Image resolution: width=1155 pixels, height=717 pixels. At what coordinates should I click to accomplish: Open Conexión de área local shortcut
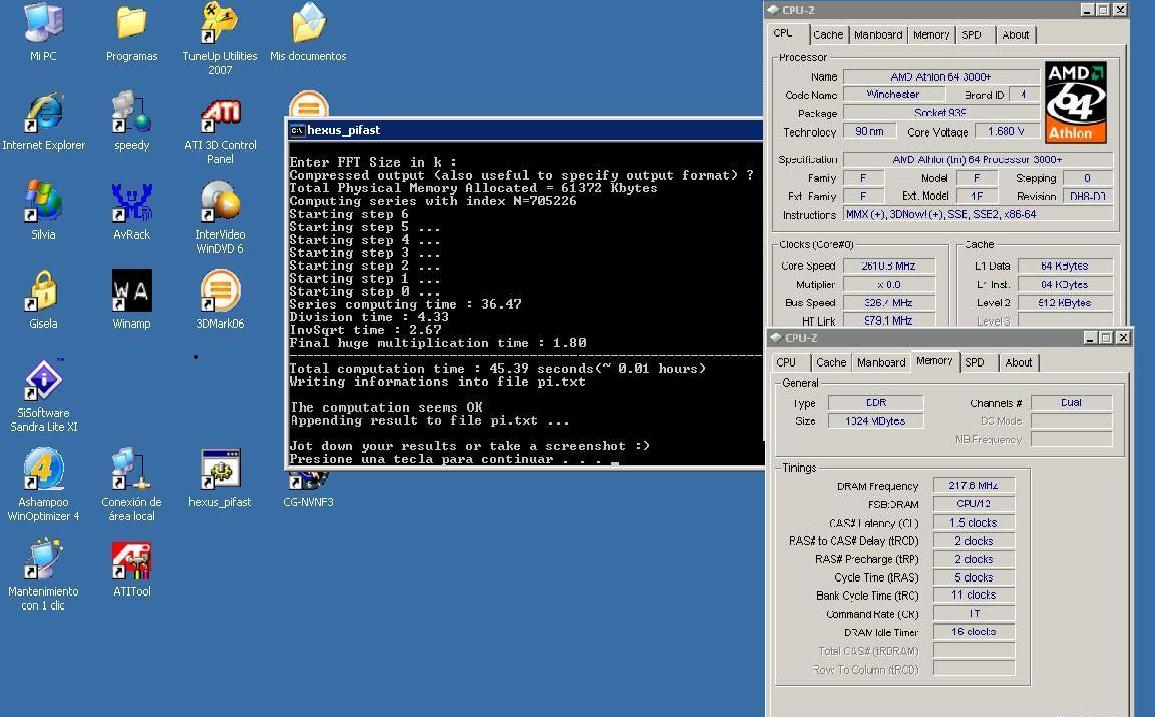point(131,485)
